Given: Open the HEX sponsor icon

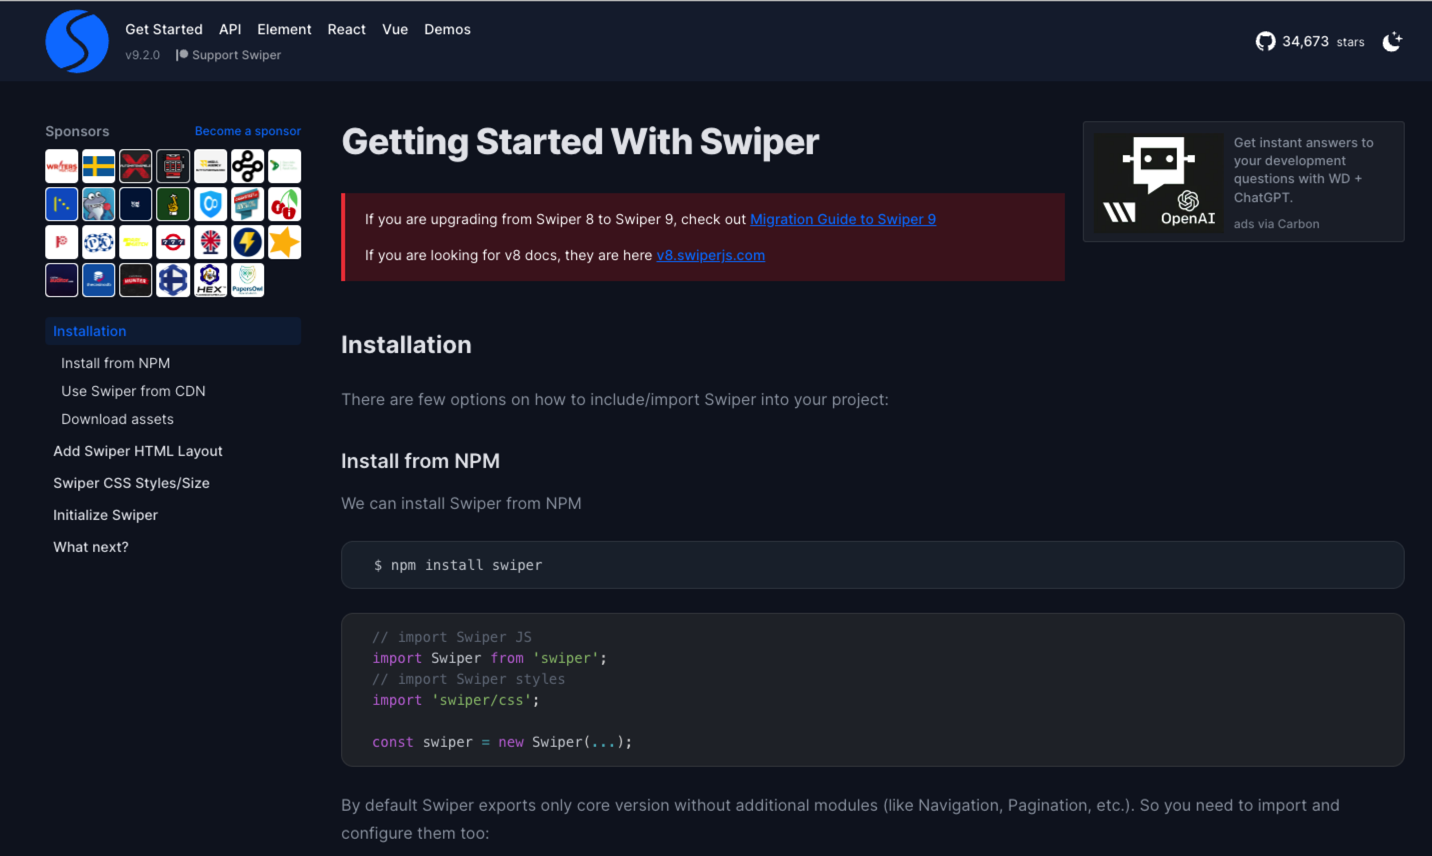Looking at the screenshot, I should 211,280.
